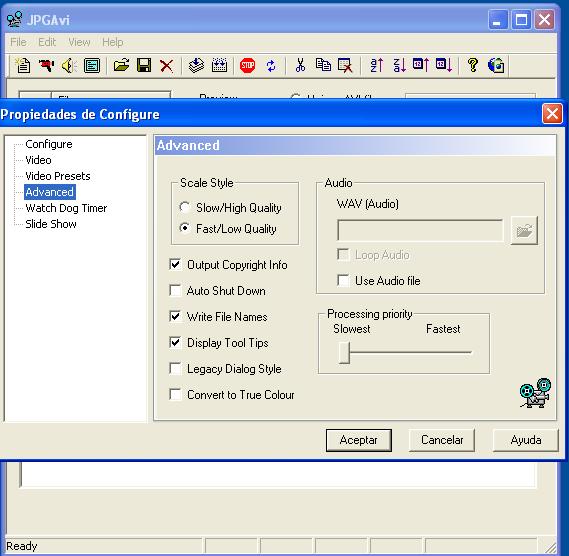Viewport: 569px width, 556px height.
Task: Click the date sort ascending icon
Action: 421,66
